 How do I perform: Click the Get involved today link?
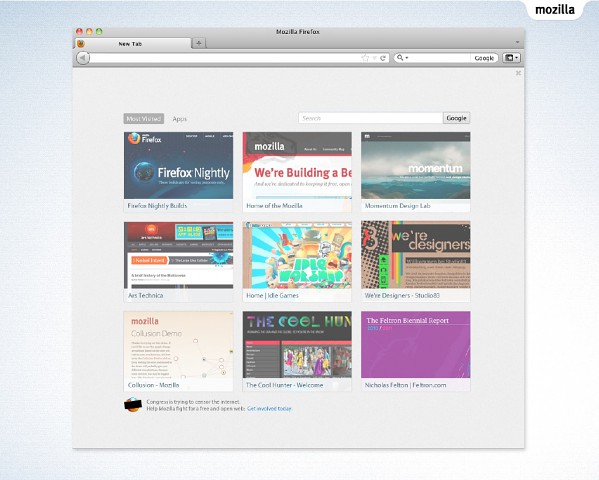click(x=269, y=409)
